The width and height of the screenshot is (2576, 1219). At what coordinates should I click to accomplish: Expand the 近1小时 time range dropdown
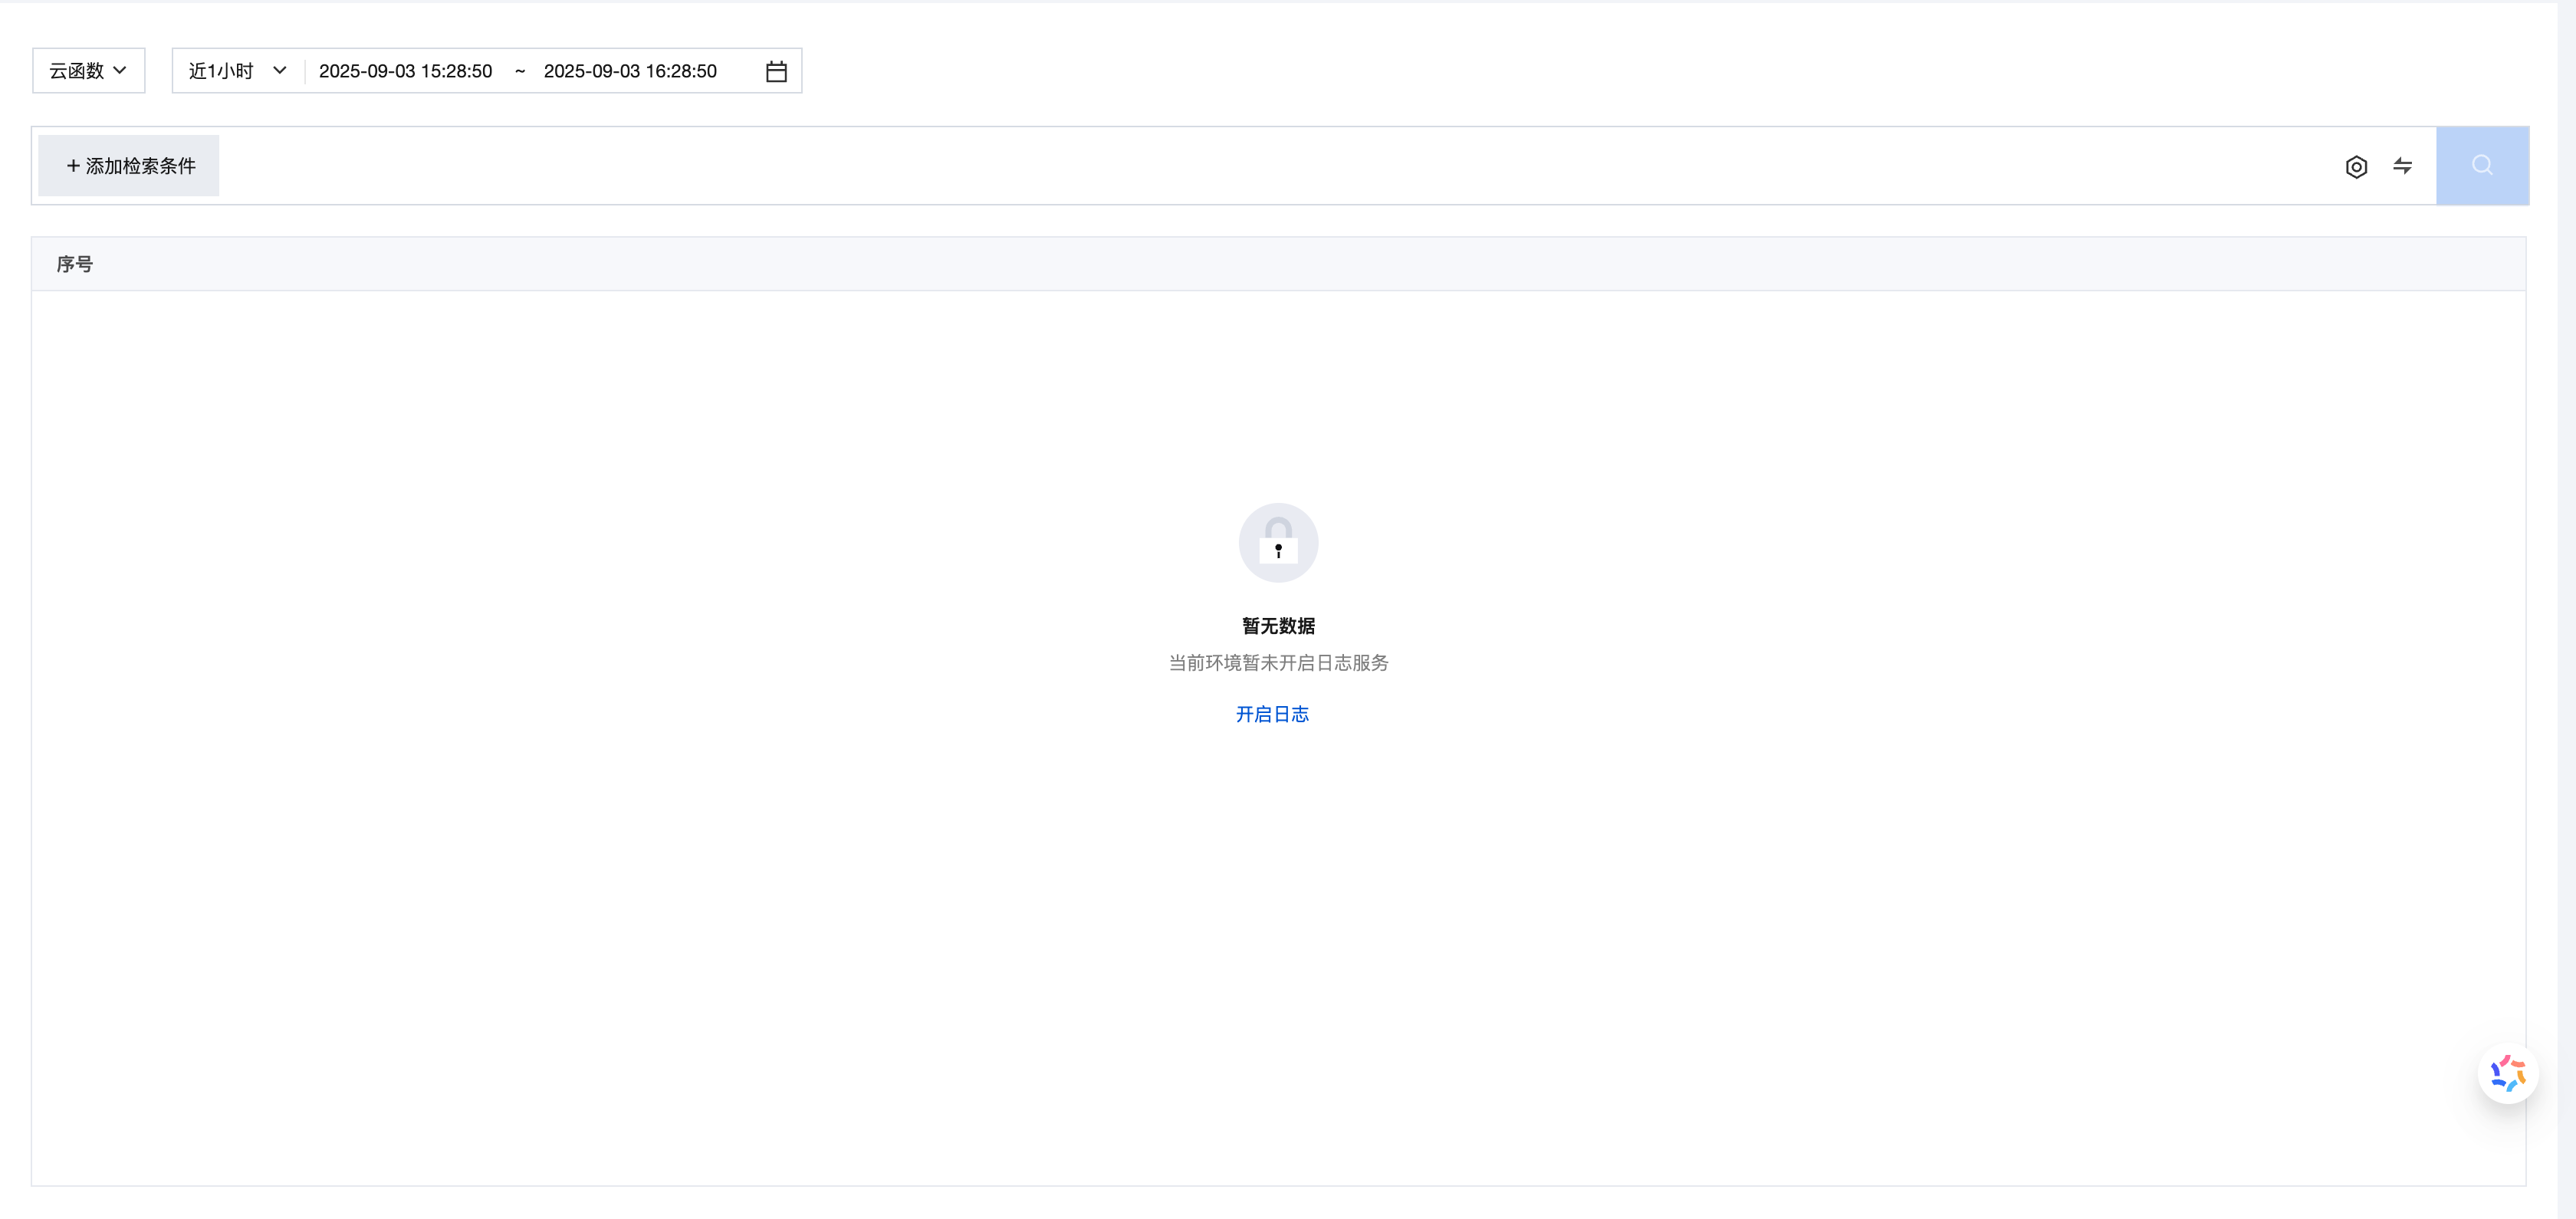pos(238,71)
